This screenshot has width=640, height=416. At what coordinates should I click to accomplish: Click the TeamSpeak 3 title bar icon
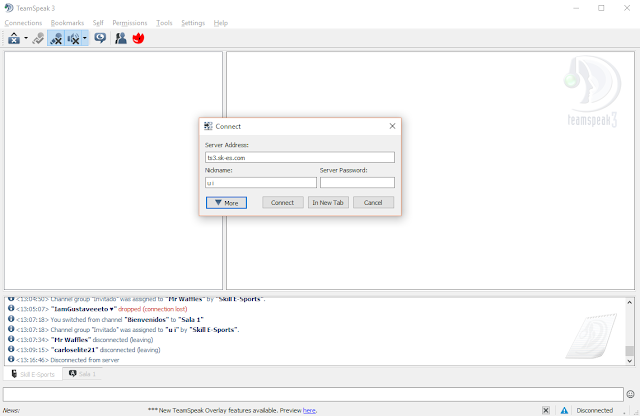click(9, 8)
